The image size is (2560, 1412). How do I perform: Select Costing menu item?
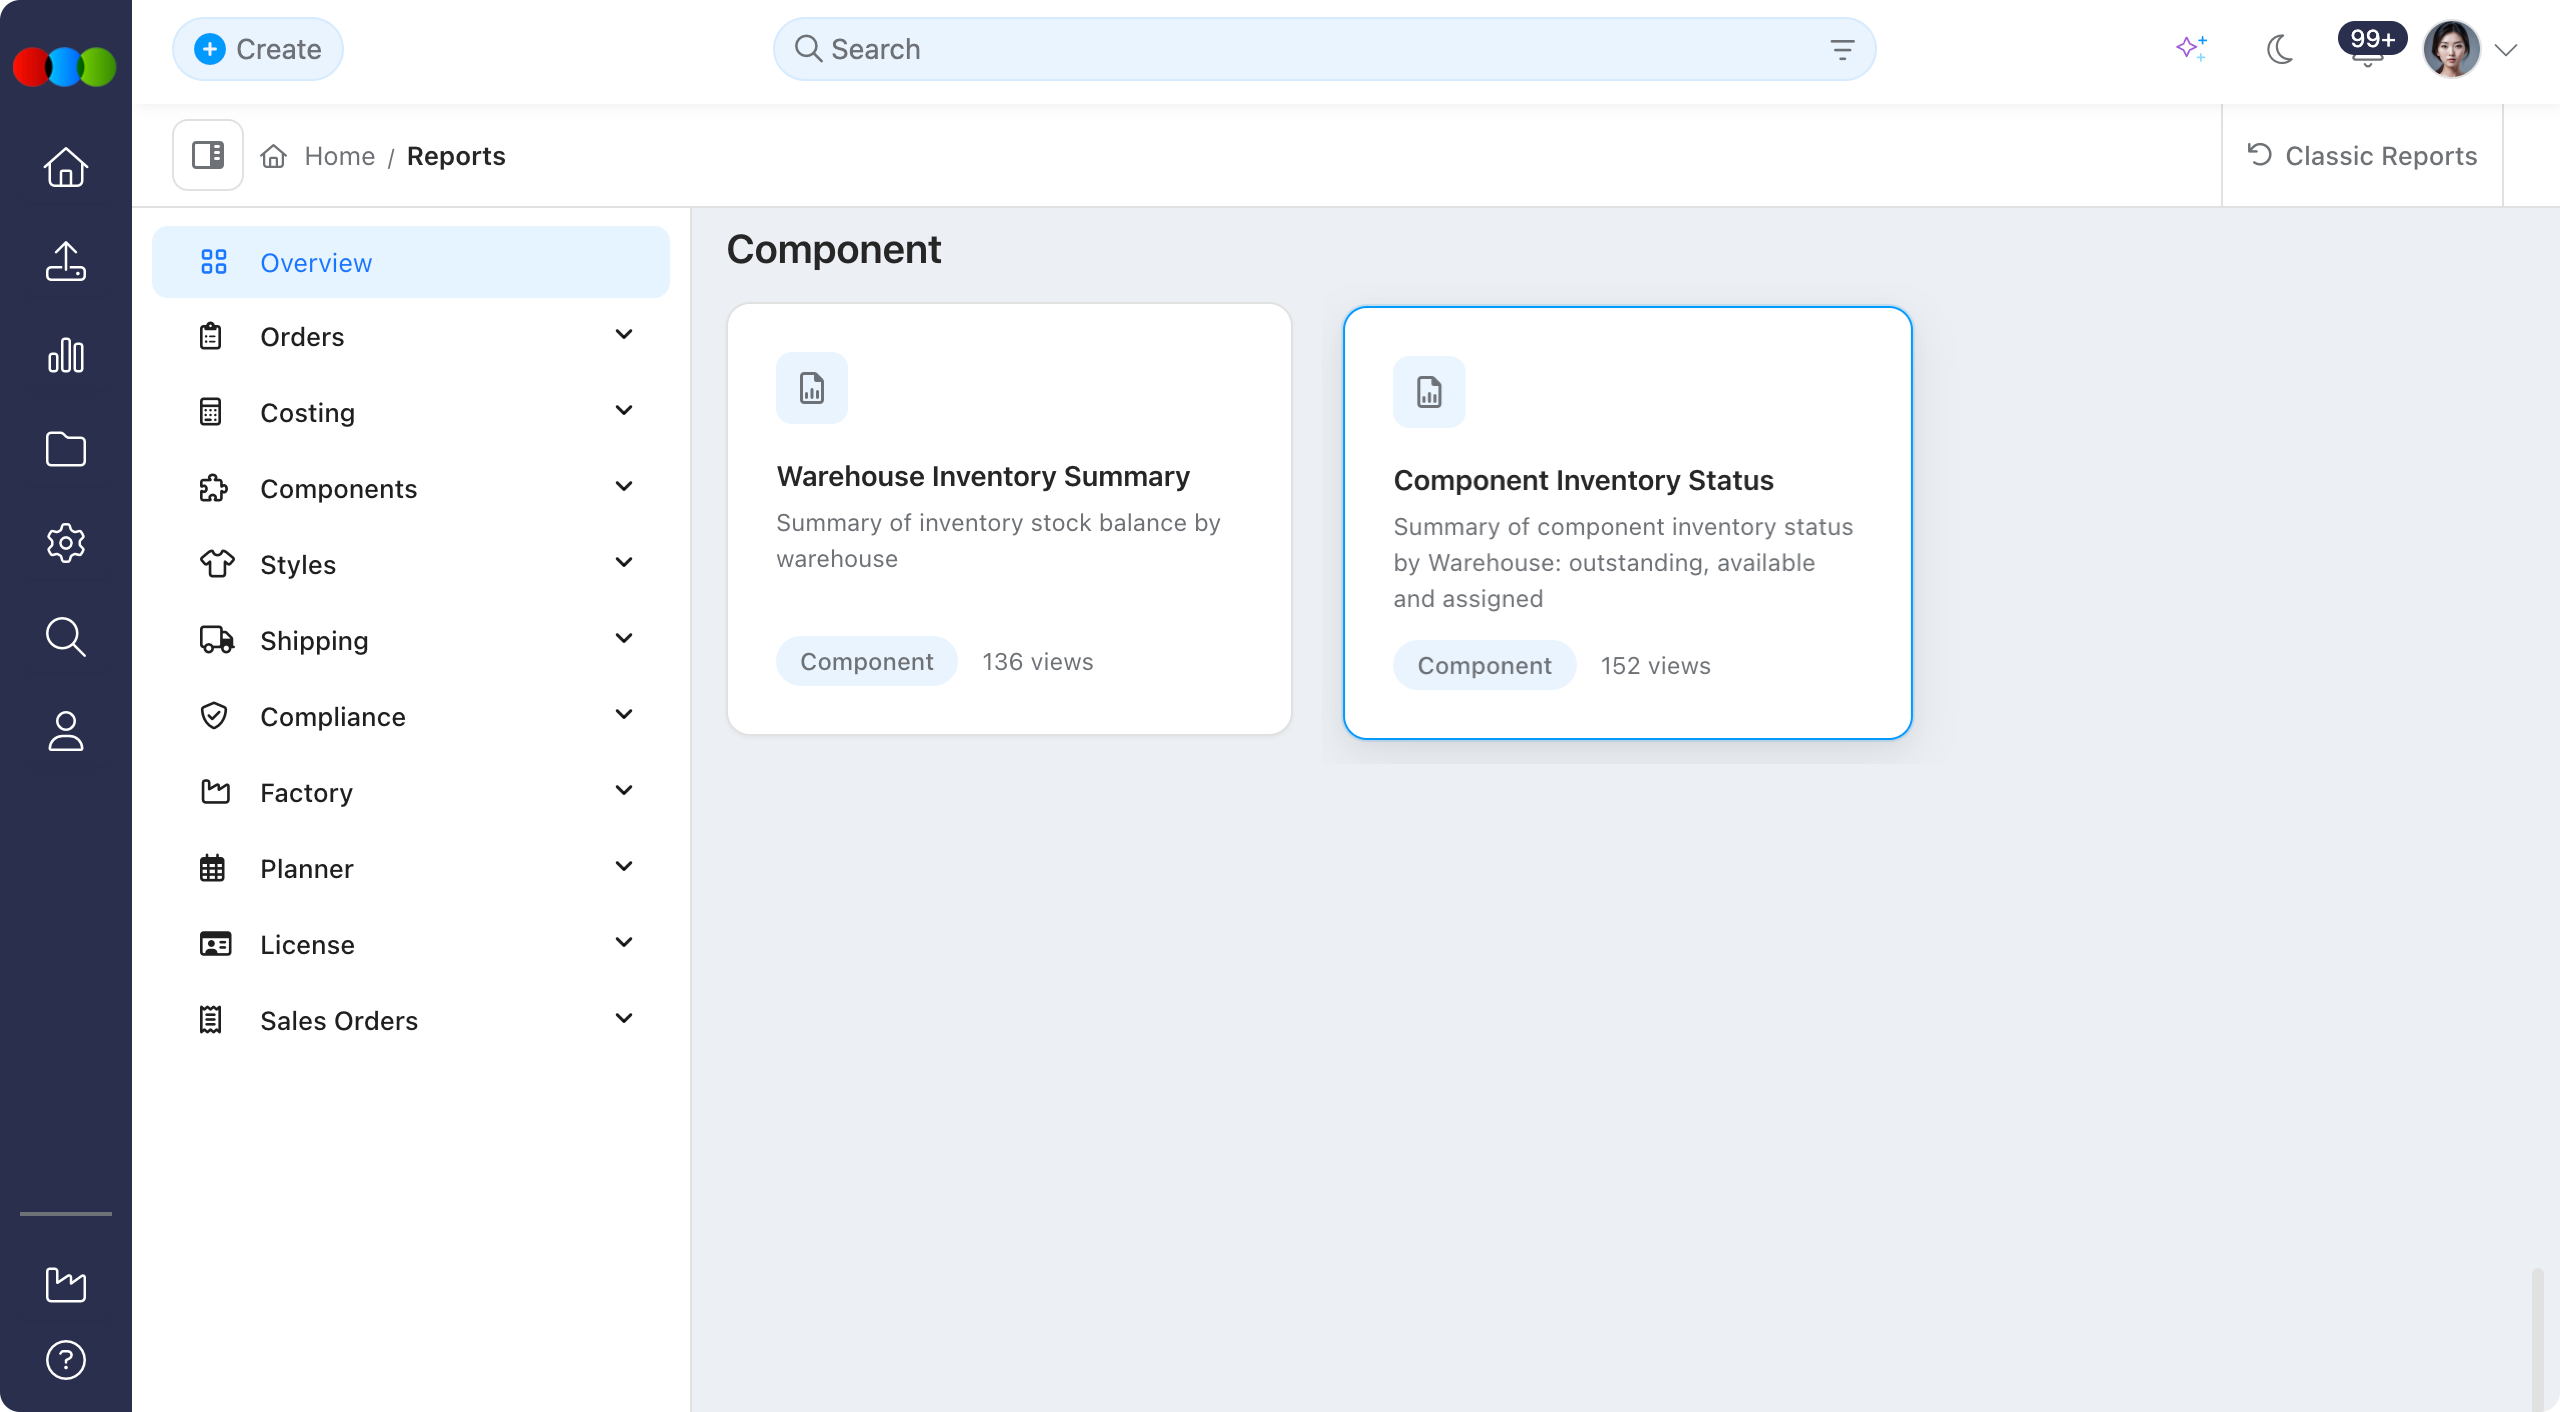411,412
